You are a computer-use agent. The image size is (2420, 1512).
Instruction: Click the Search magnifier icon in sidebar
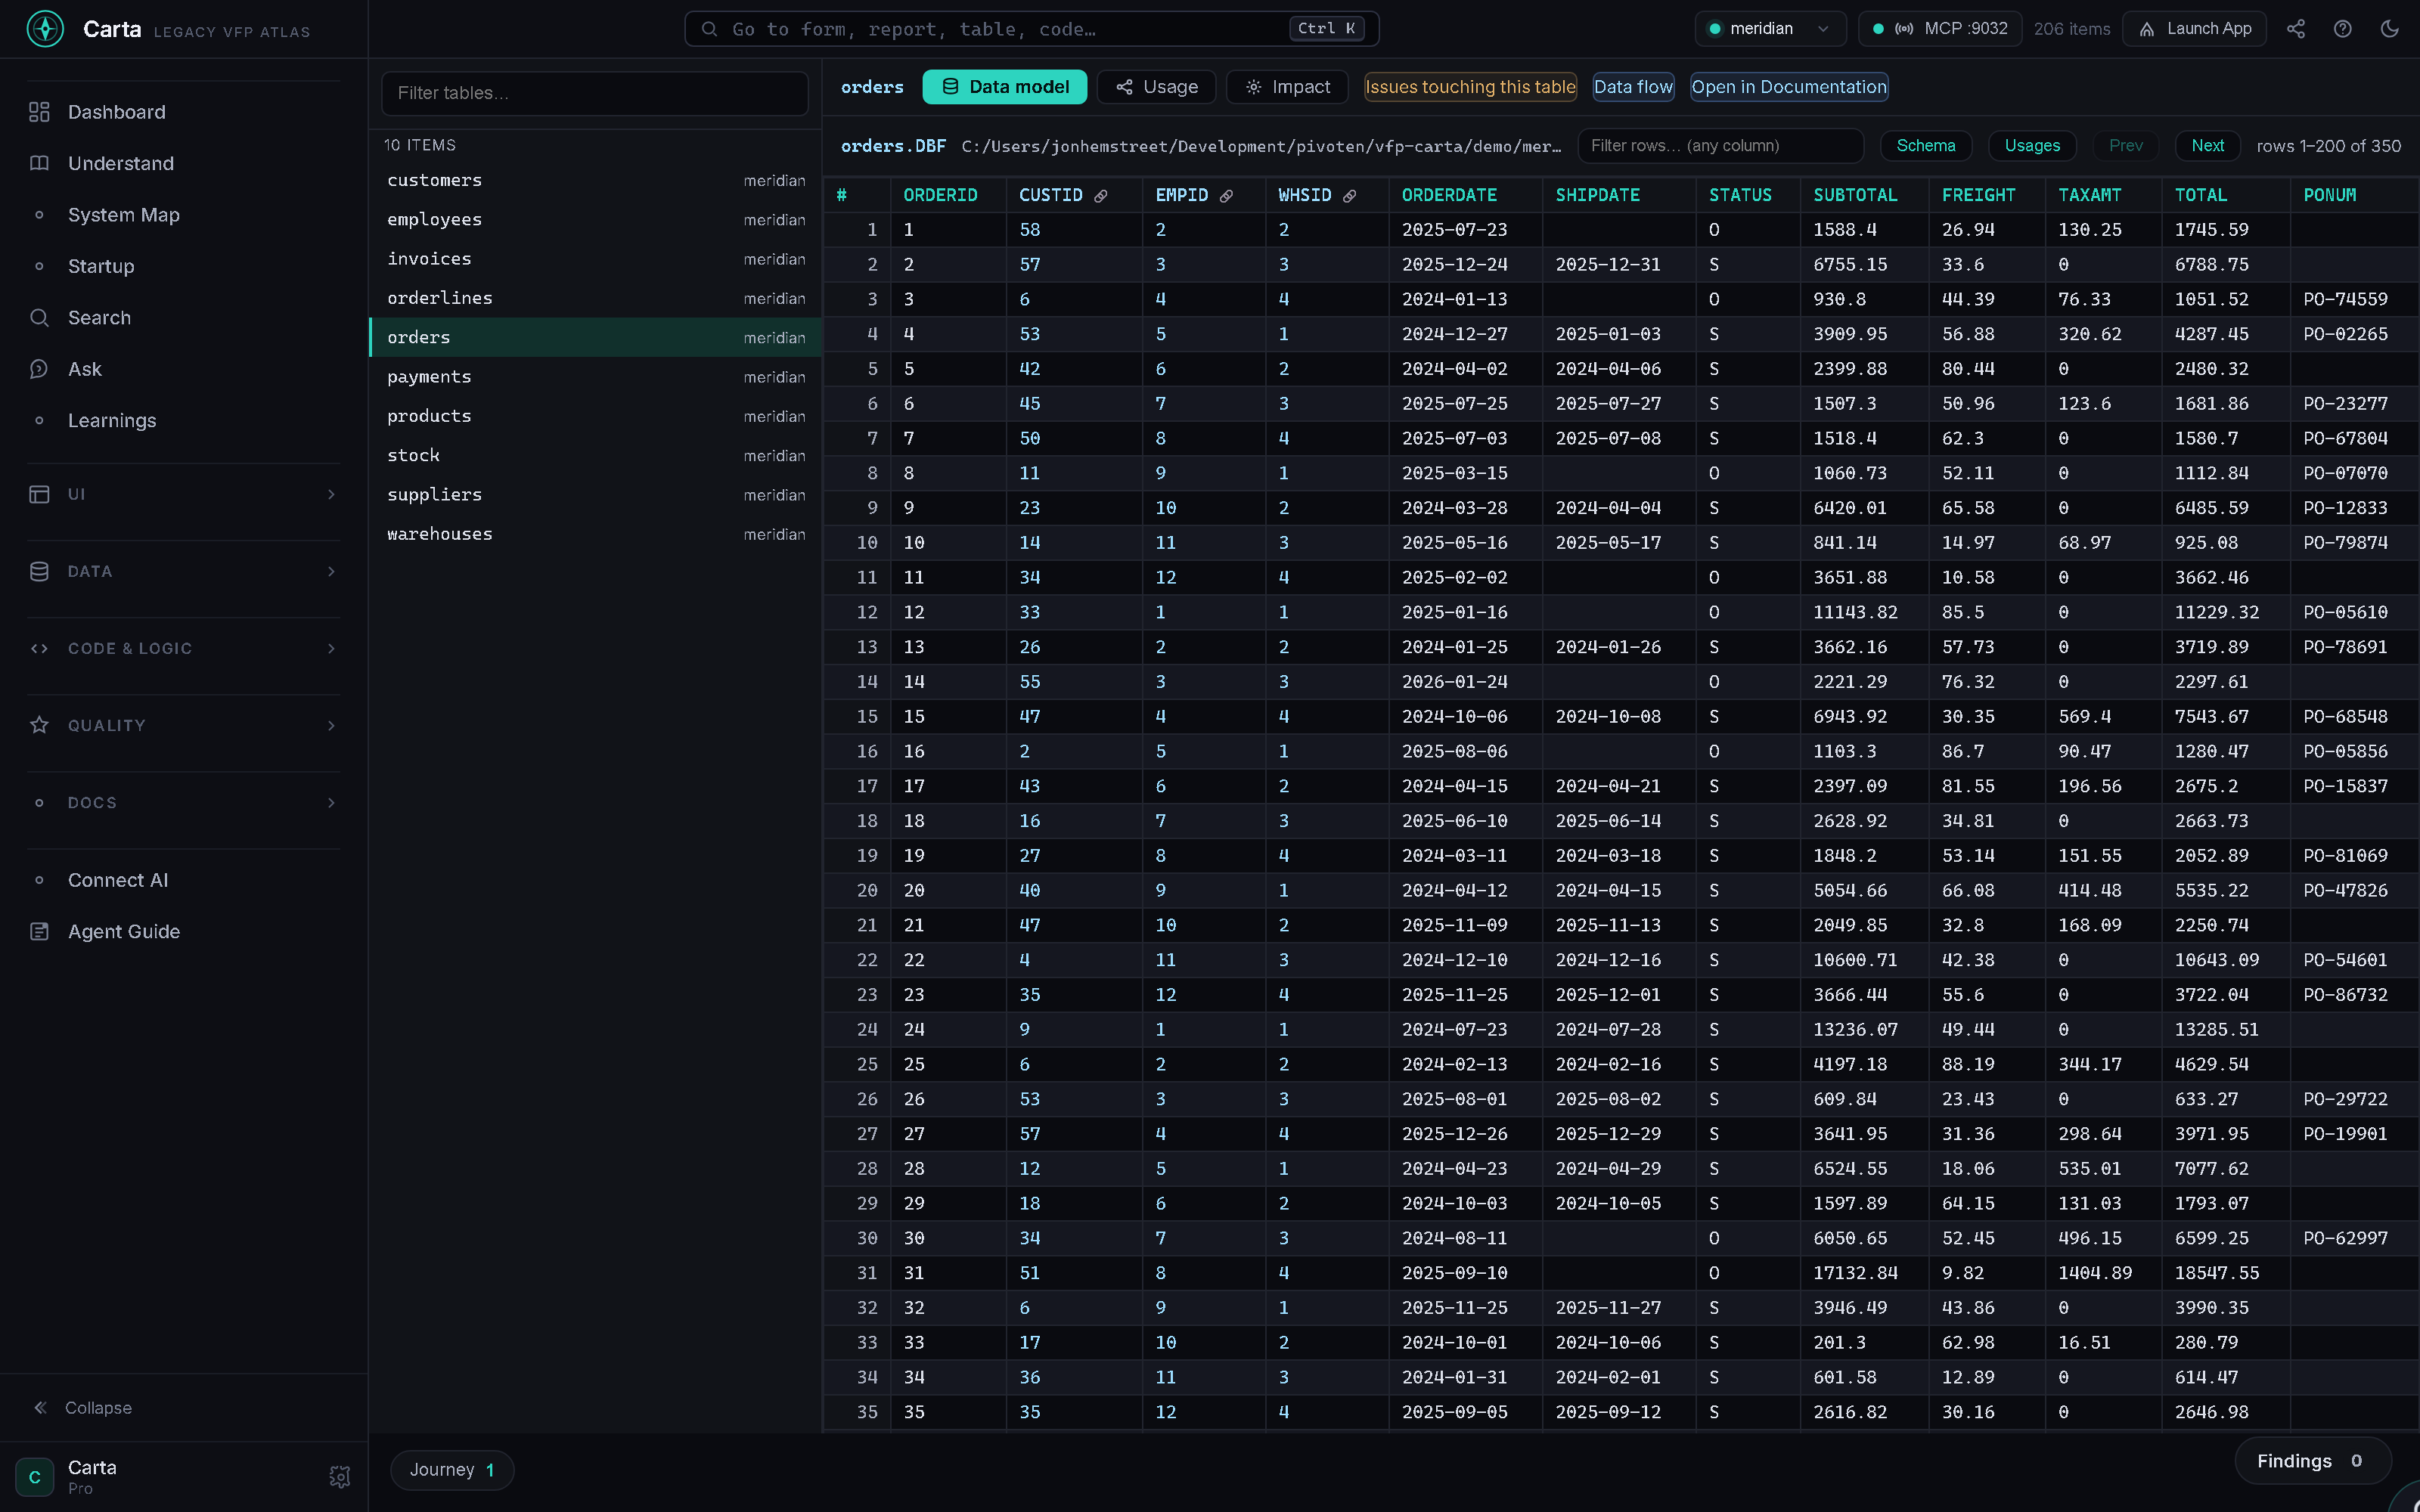pyautogui.click(x=39, y=317)
